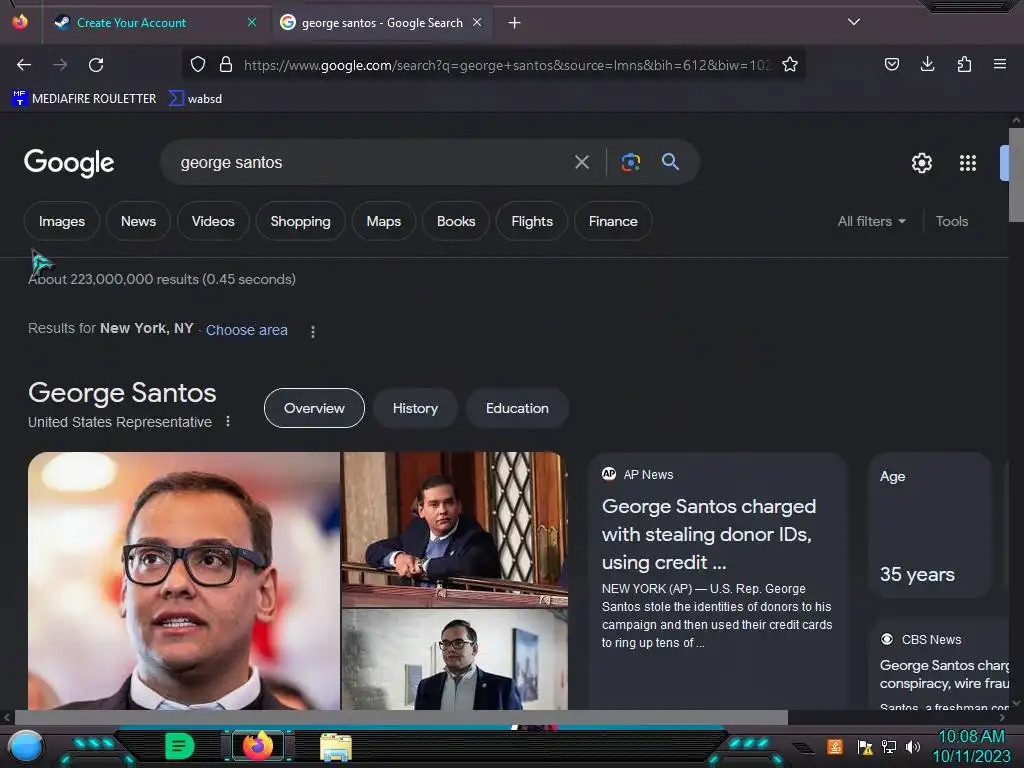Image resolution: width=1024 pixels, height=768 pixels.
Task: Click the horizontal scrollbar at the bottom
Action: 401,717
